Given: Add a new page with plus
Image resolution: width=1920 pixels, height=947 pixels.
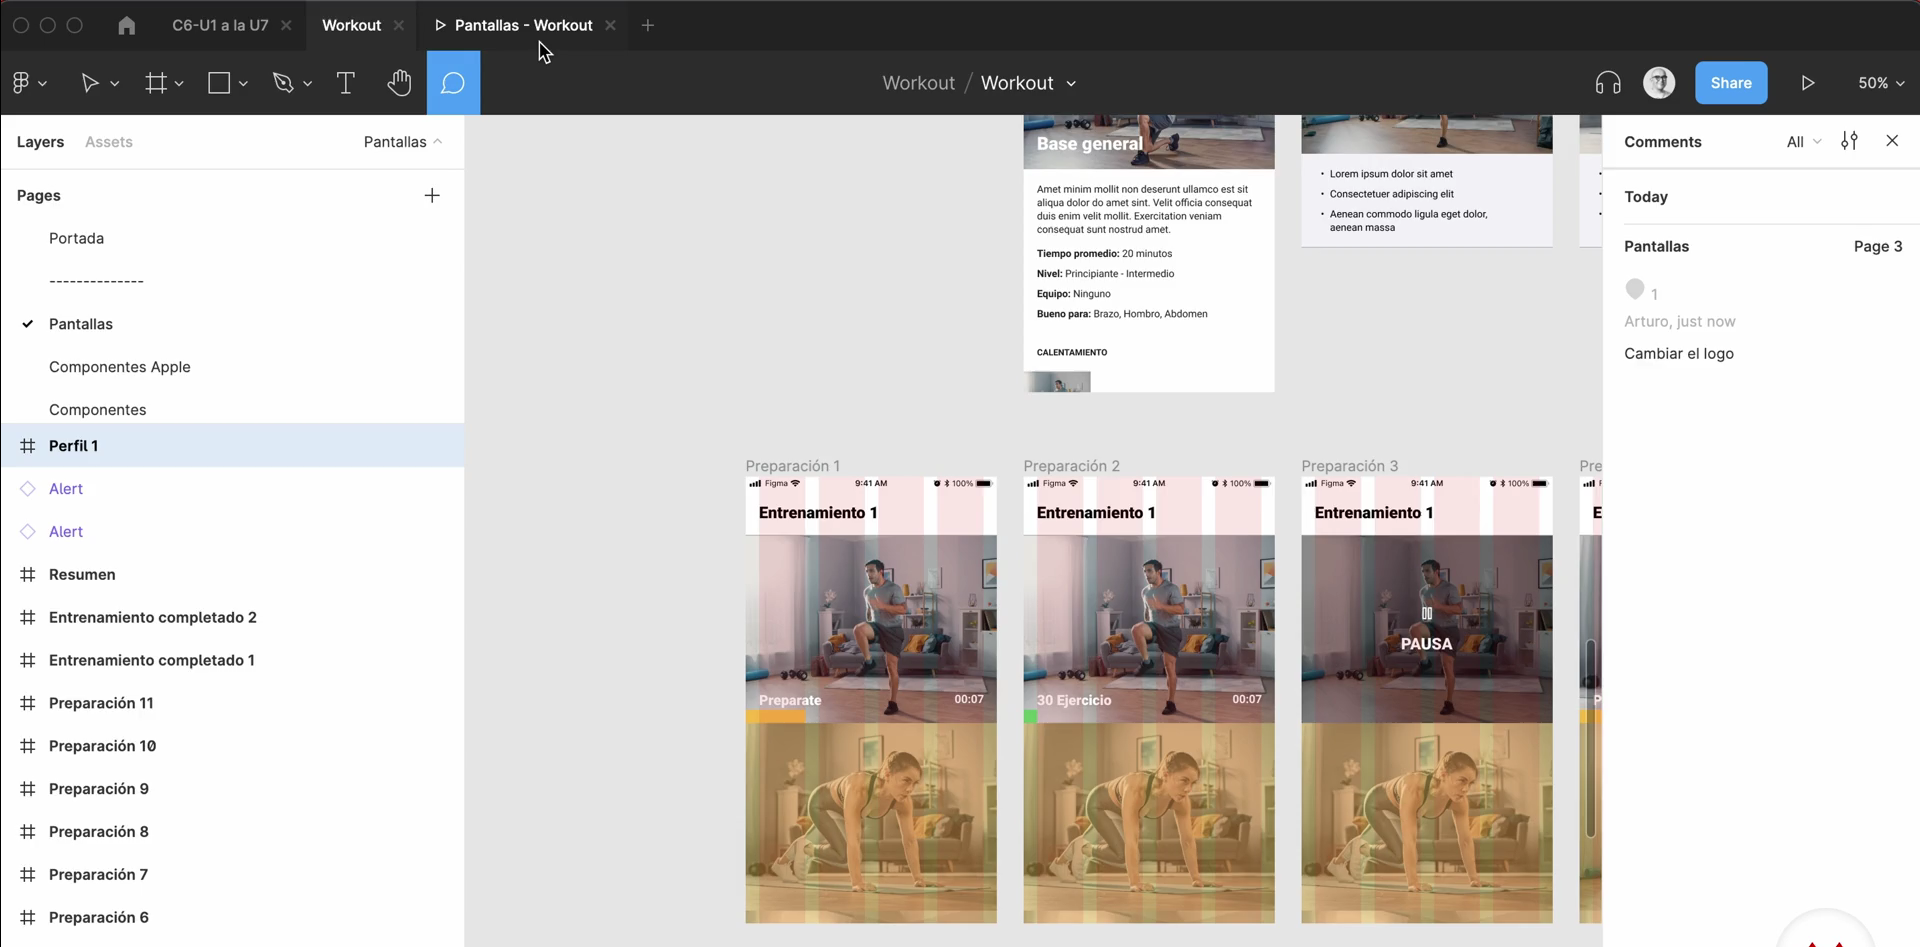Looking at the screenshot, I should click(x=432, y=196).
